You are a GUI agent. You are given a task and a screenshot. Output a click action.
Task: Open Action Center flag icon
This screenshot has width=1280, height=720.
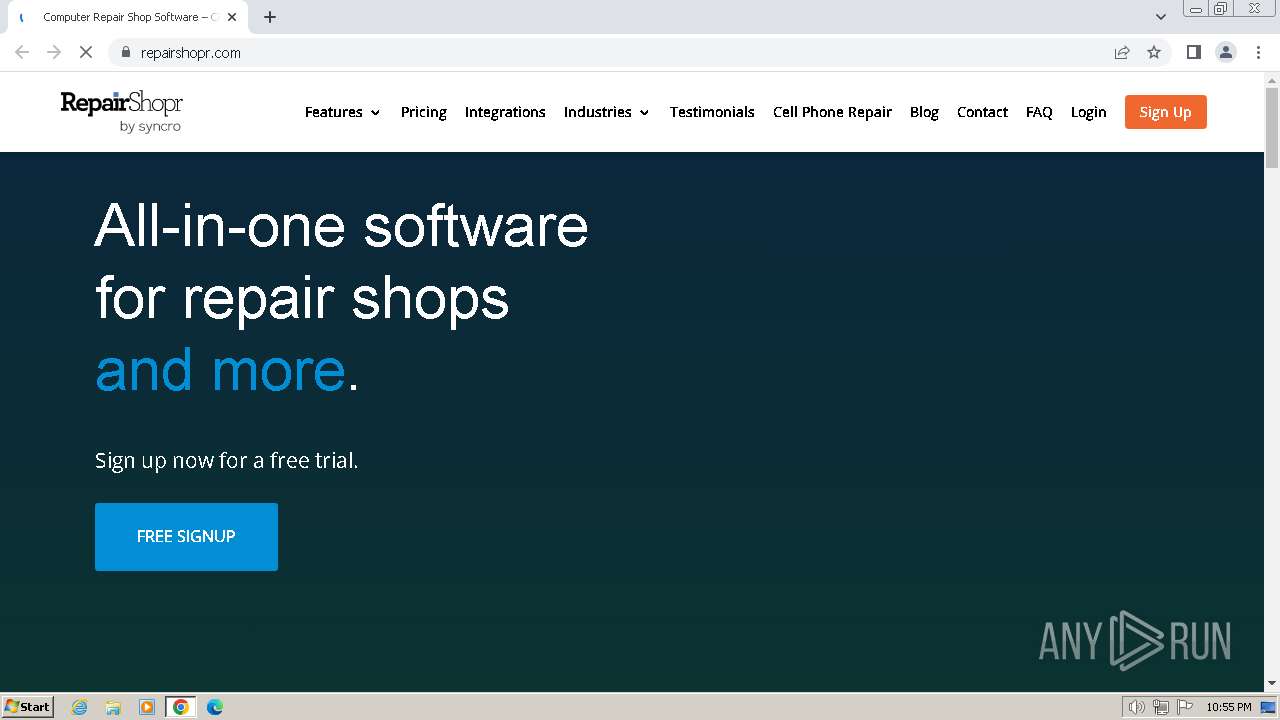click(x=1185, y=707)
